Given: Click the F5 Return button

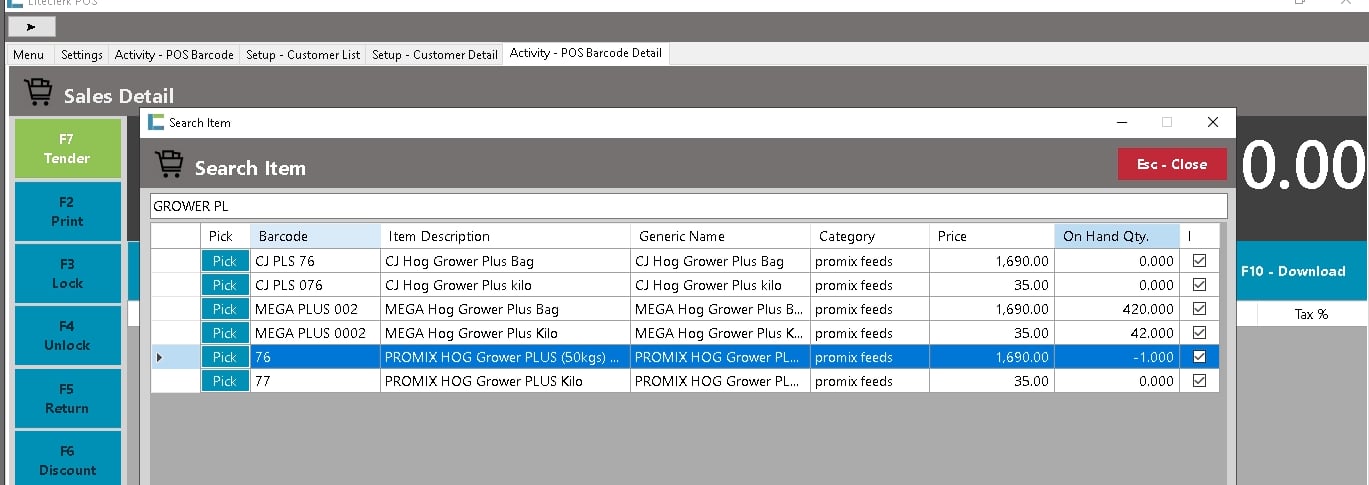Looking at the screenshot, I should [67, 398].
